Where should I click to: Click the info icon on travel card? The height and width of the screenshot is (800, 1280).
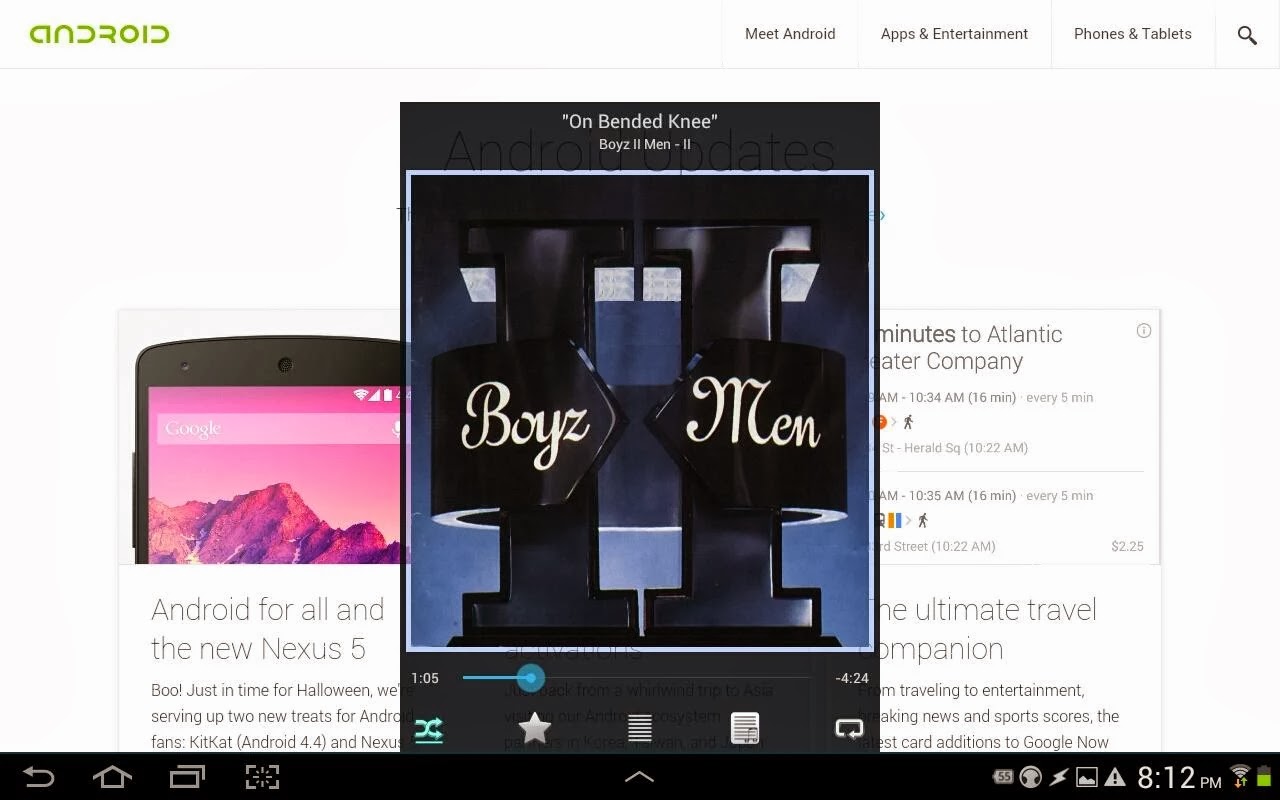(x=1144, y=331)
